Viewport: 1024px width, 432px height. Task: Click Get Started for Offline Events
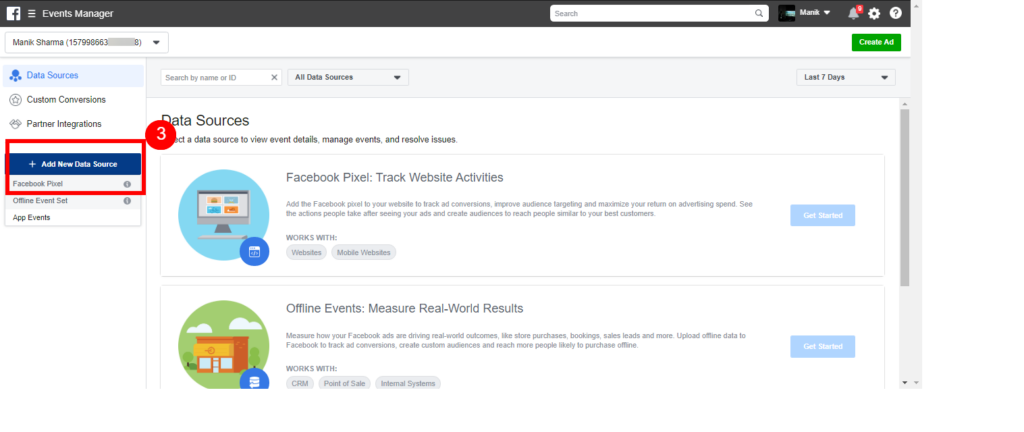coord(822,347)
